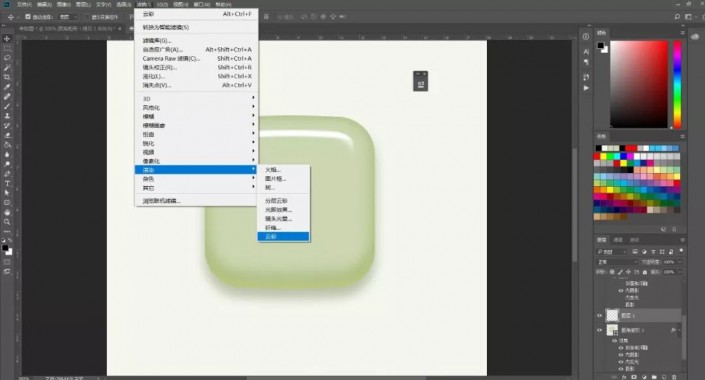Screen dimensions: 705x380
Task: Click the collapsed panel icon on canvas
Action: coord(420,81)
